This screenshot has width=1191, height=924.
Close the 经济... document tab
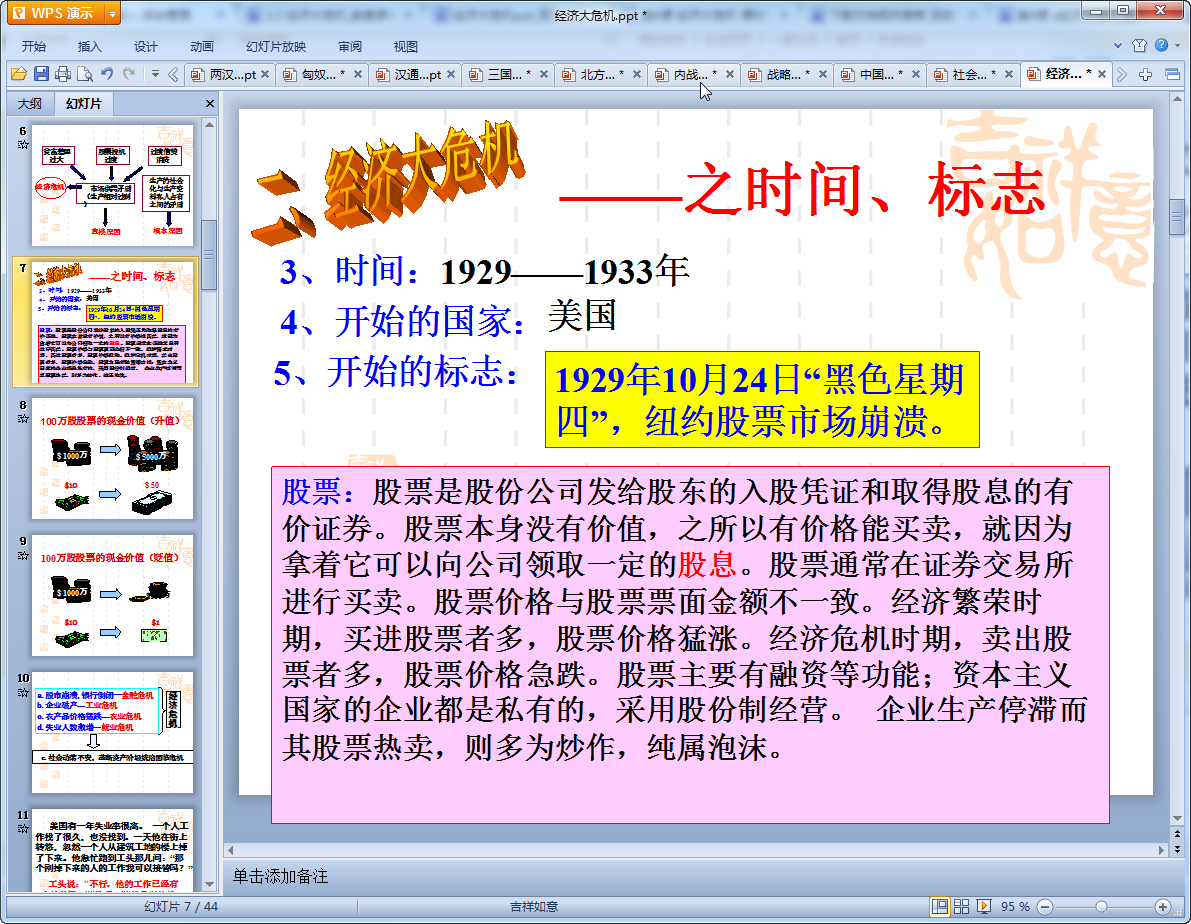1102,74
